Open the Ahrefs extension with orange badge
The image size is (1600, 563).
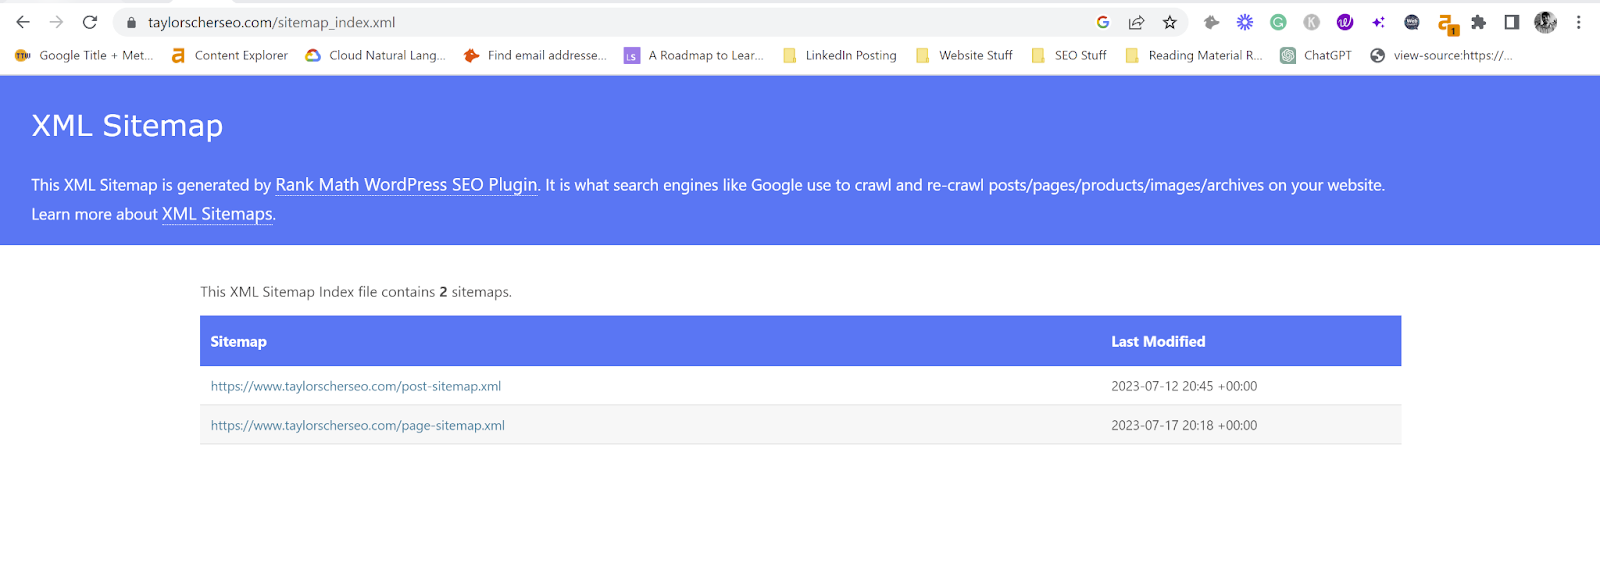pos(1447,23)
